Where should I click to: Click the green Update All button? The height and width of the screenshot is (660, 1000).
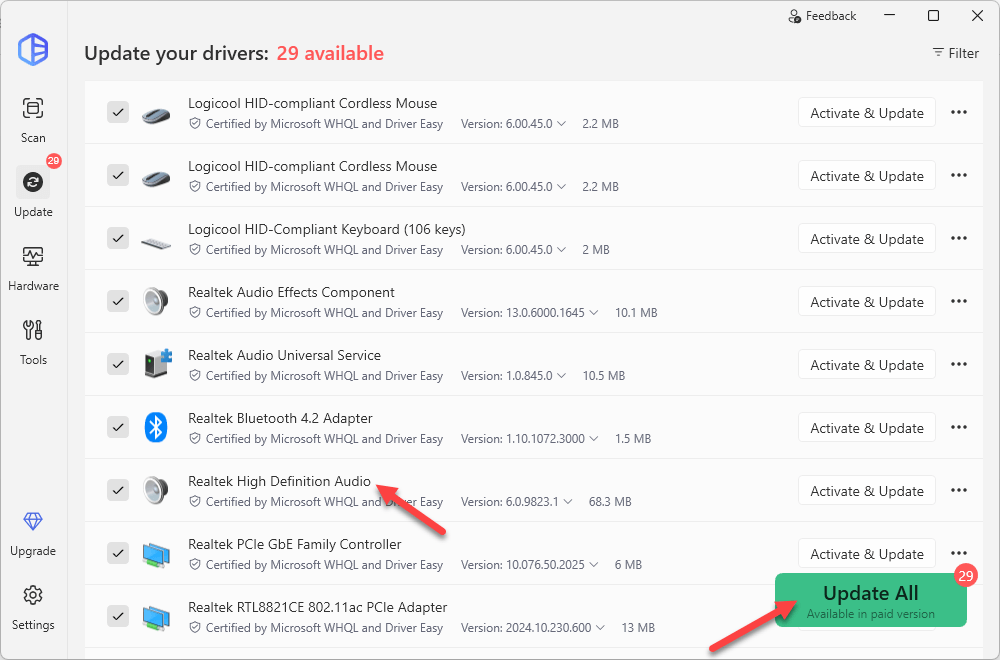click(870, 600)
